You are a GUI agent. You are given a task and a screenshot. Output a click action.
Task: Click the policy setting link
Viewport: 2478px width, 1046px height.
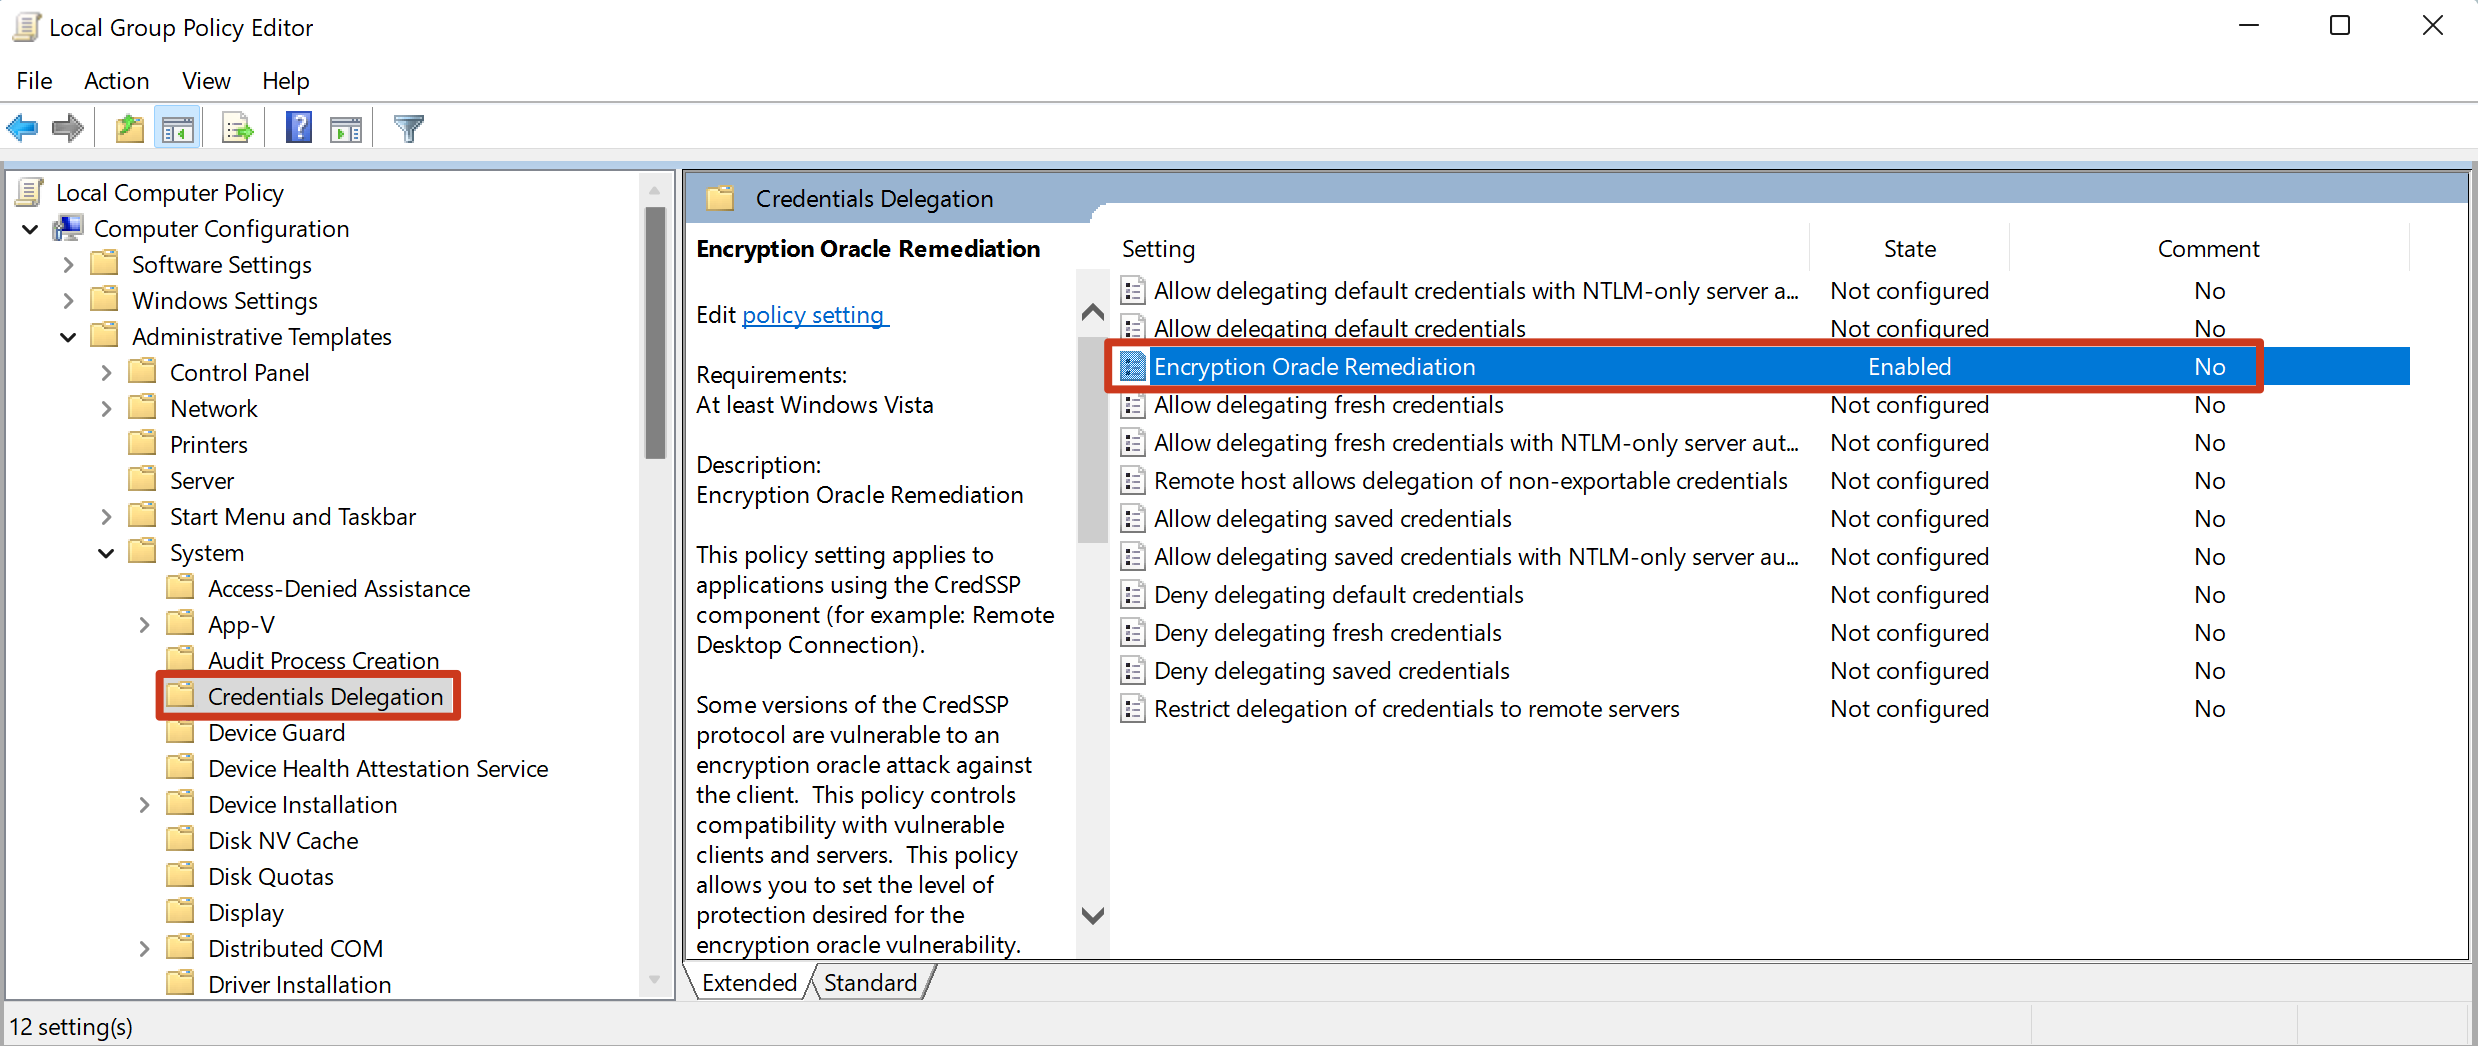point(813,315)
